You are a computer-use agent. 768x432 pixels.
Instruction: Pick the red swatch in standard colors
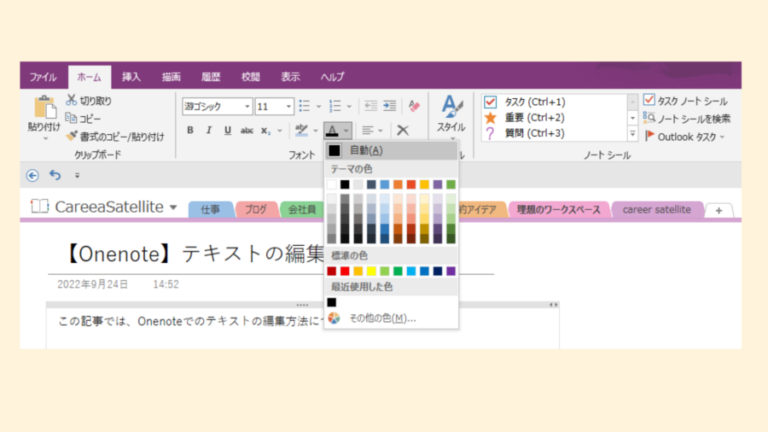(345, 271)
